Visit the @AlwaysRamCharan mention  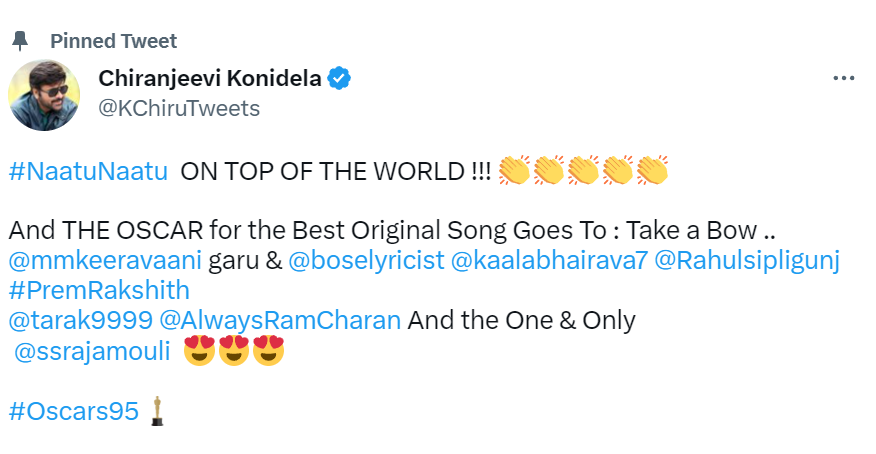[x=280, y=321]
